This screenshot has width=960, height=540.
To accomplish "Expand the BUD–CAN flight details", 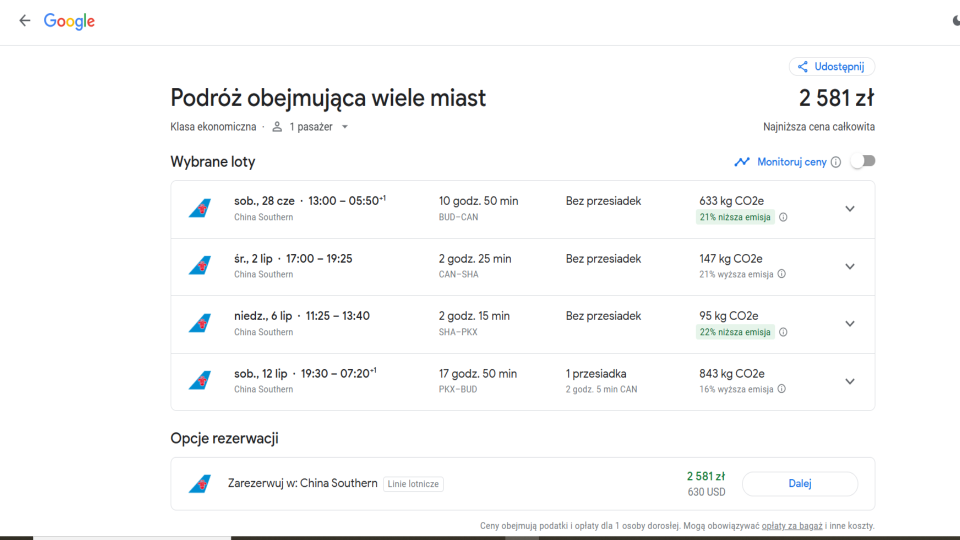I will click(850, 209).
